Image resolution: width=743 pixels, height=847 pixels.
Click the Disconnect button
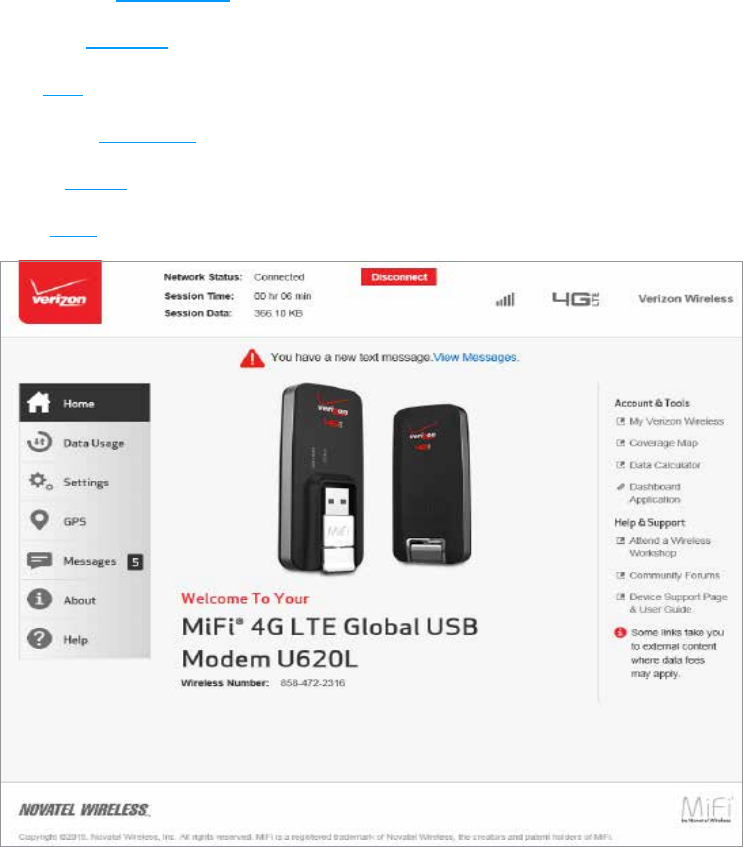(x=399, y=277)
